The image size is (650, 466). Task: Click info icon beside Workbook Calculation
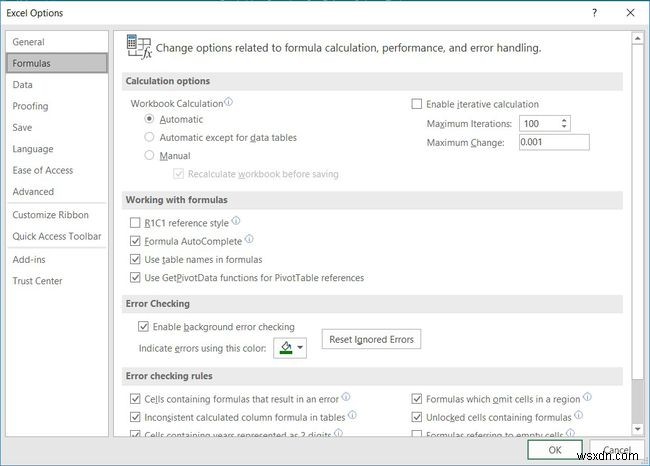(x=229, y=102)
